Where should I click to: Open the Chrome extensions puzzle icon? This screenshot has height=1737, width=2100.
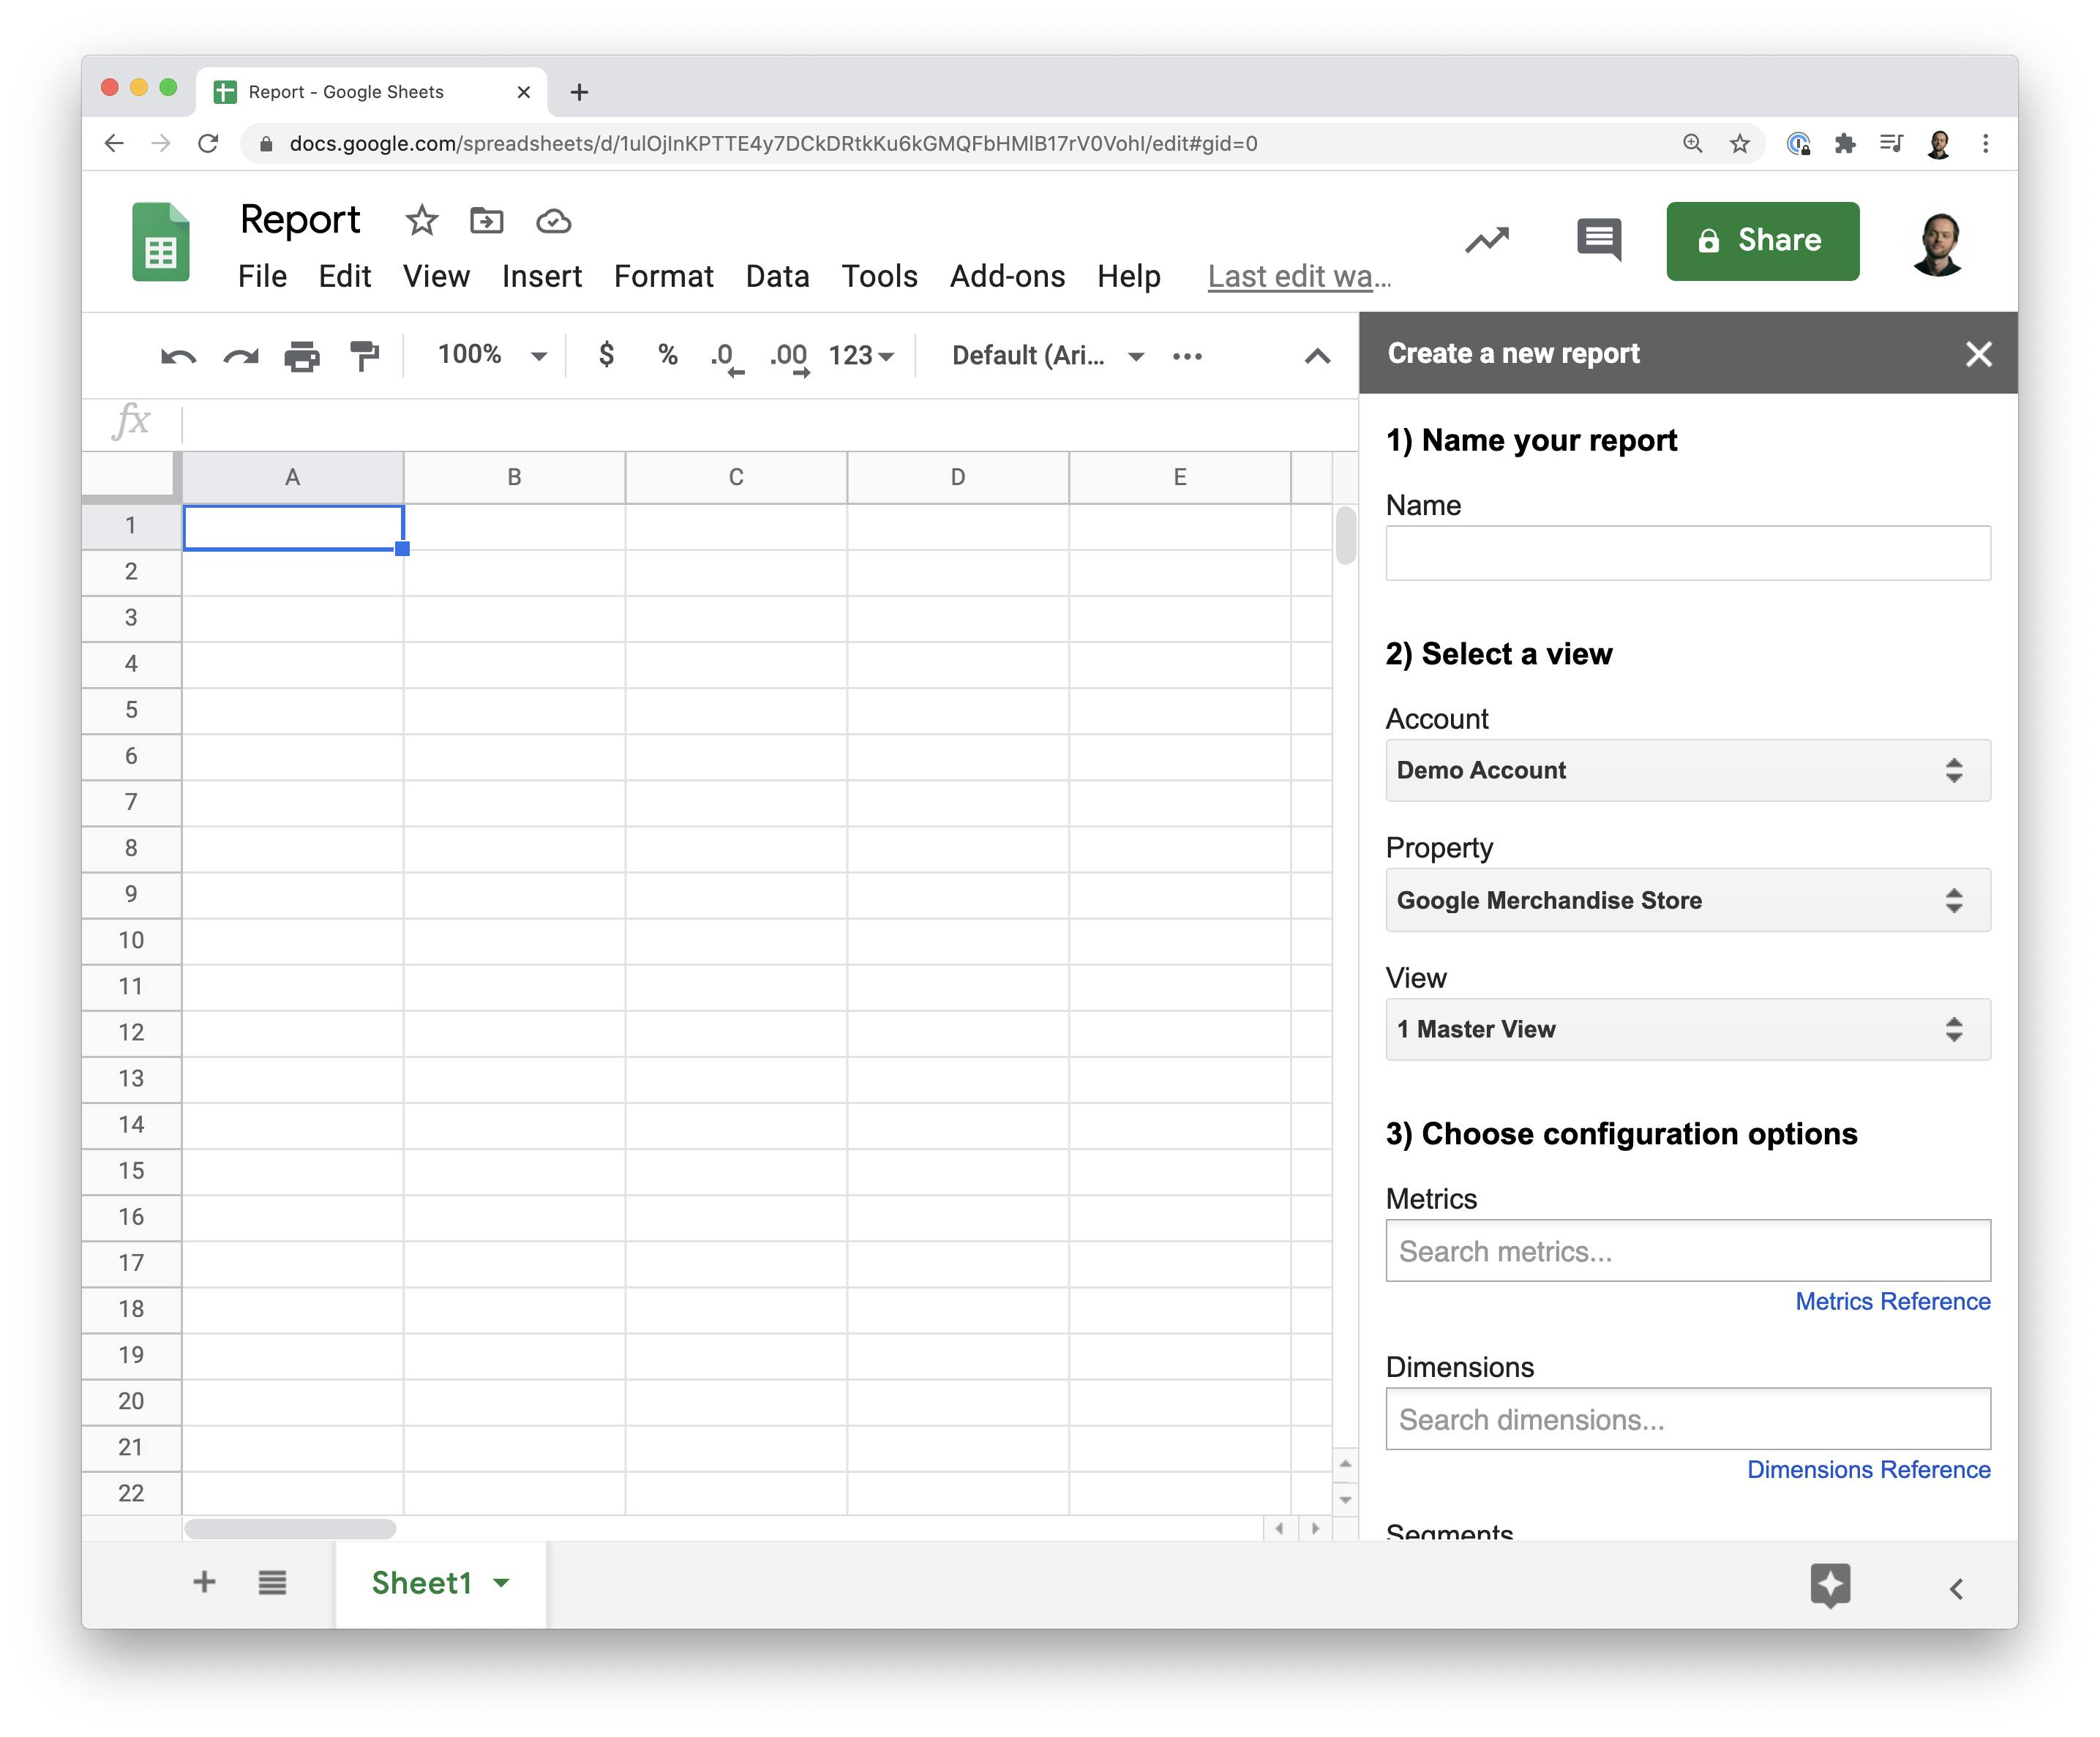click(x=1845, y=143)
